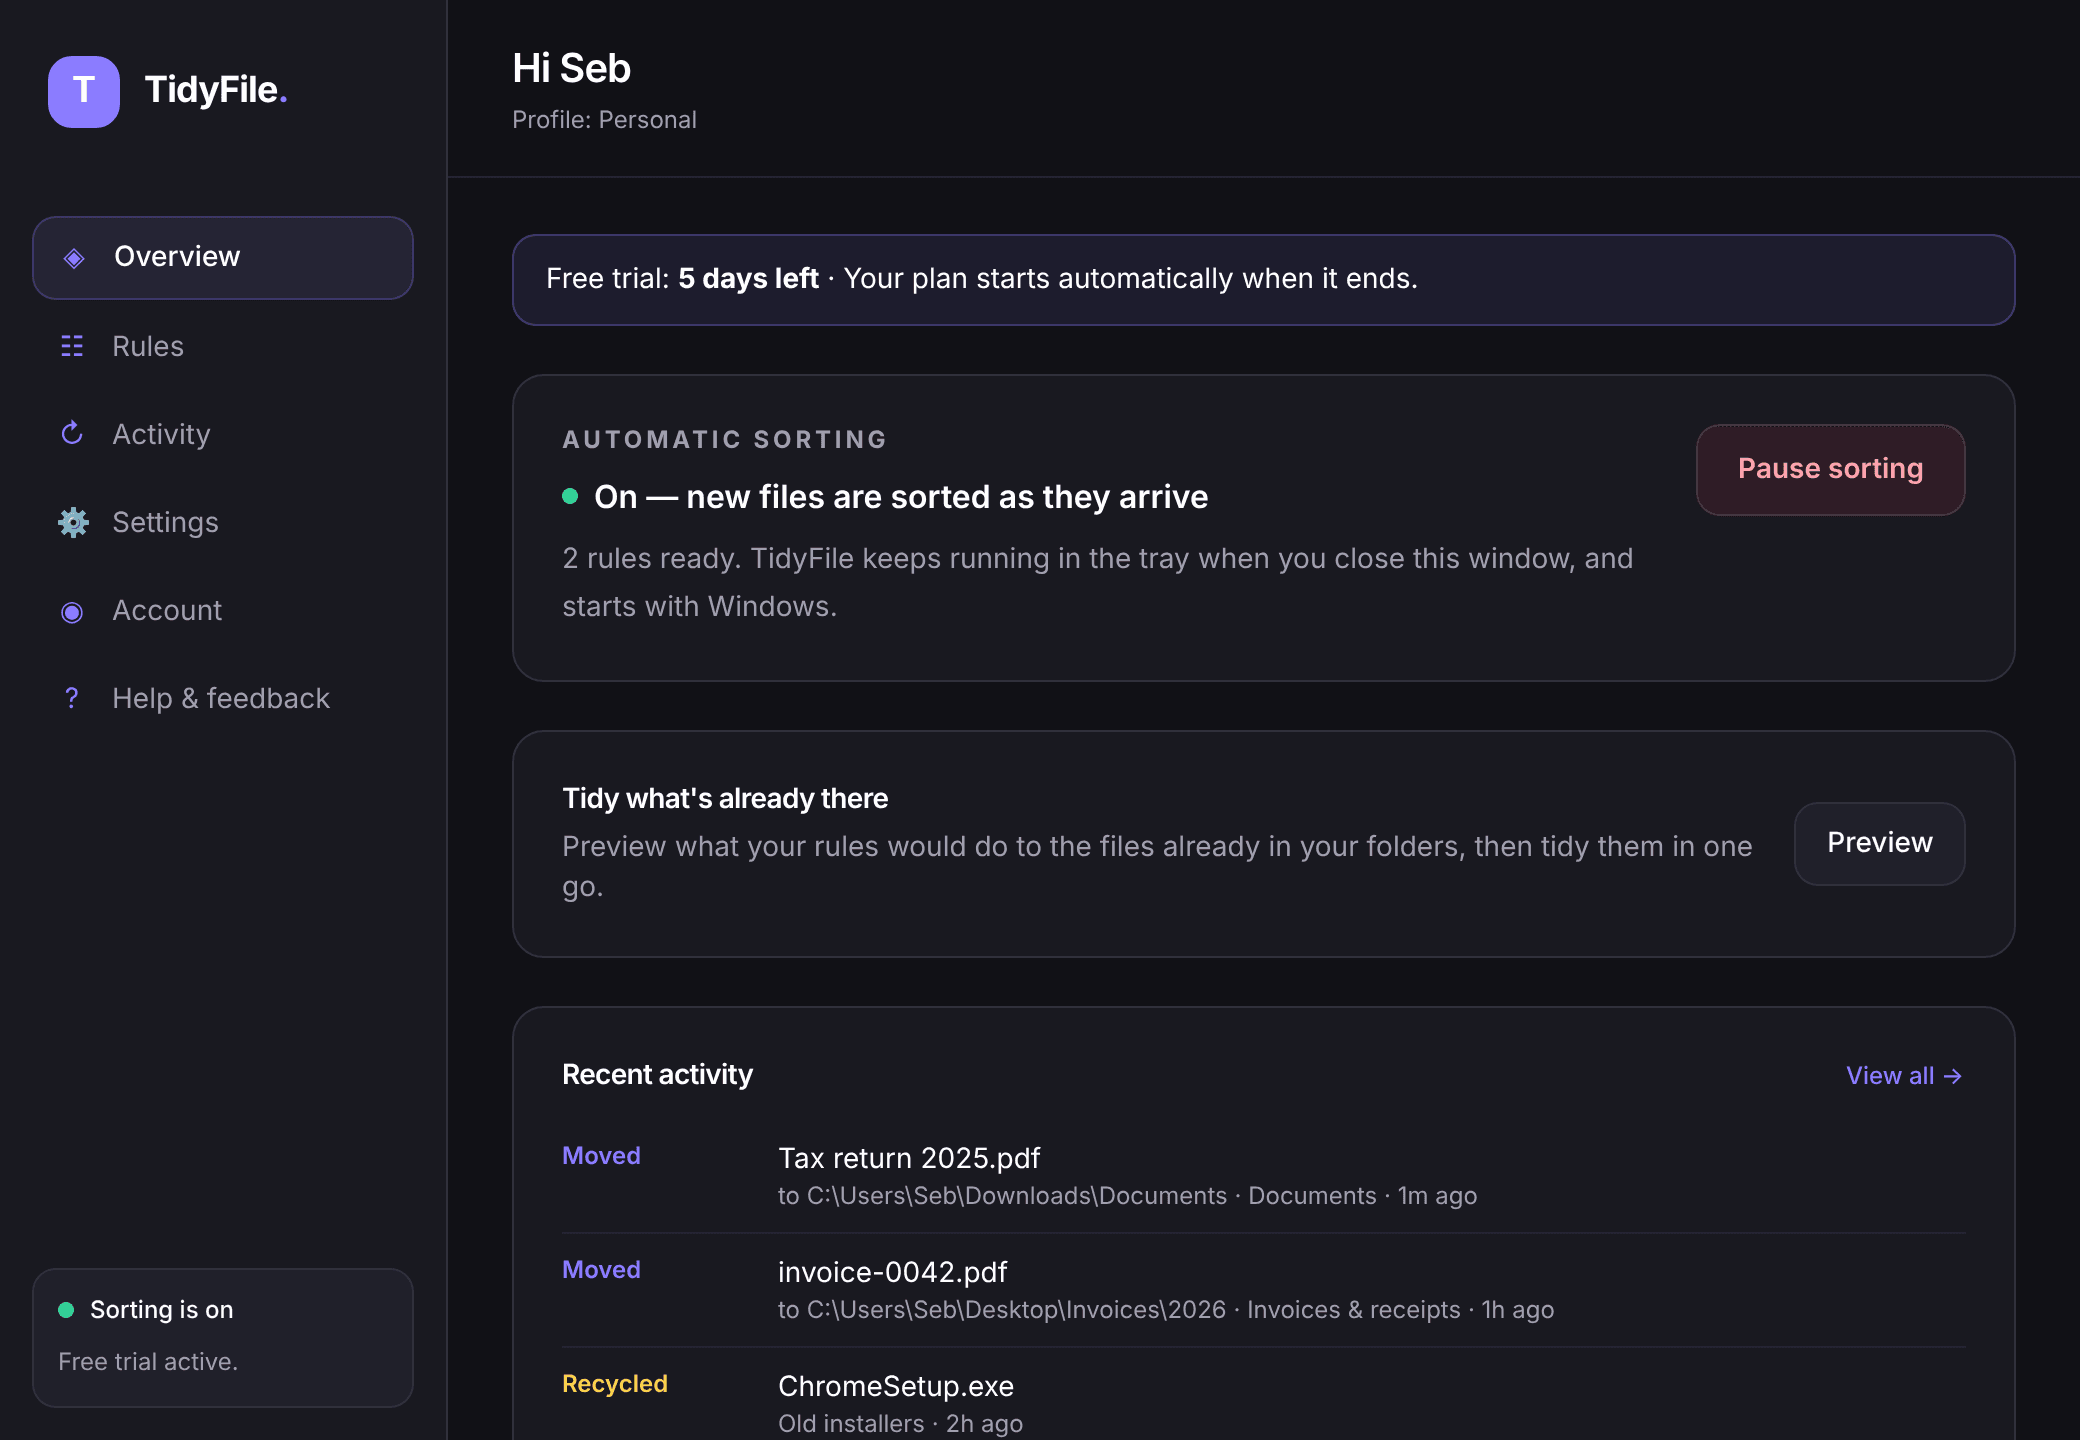Open Help & feedback
The image size is (2080, 1440).
click(x=223, y=698)
